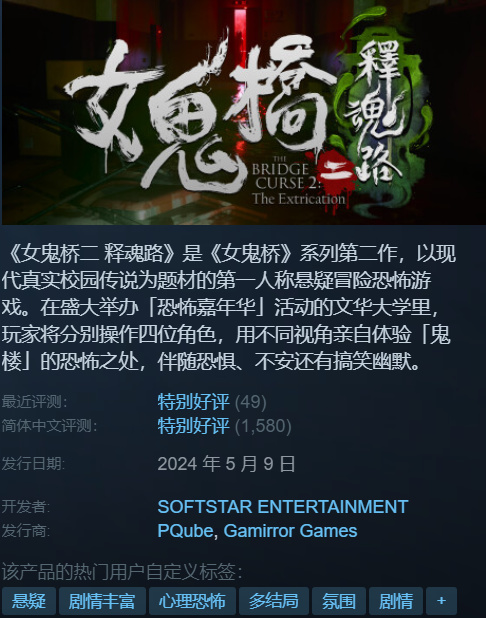Expand more tags with plus button
Screen dimensions: 486x618
click(x=441, y=601)
